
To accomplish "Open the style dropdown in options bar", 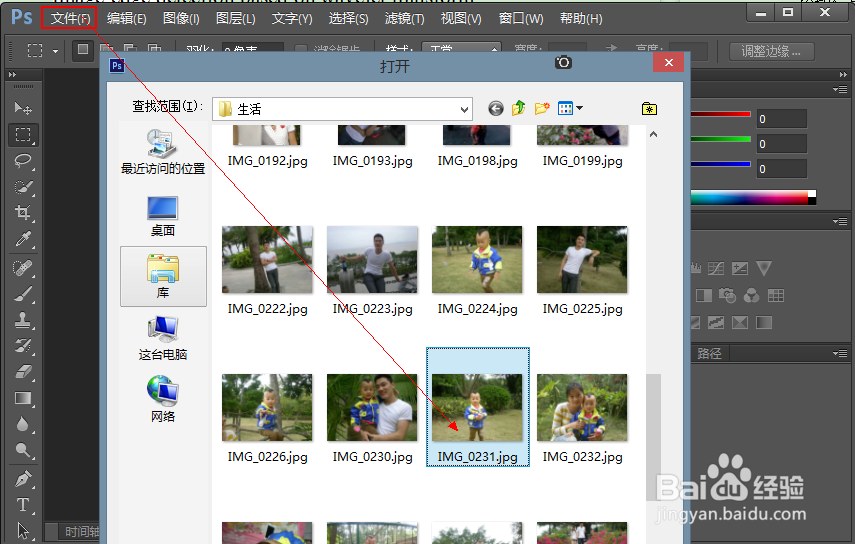I will point(461,50).
